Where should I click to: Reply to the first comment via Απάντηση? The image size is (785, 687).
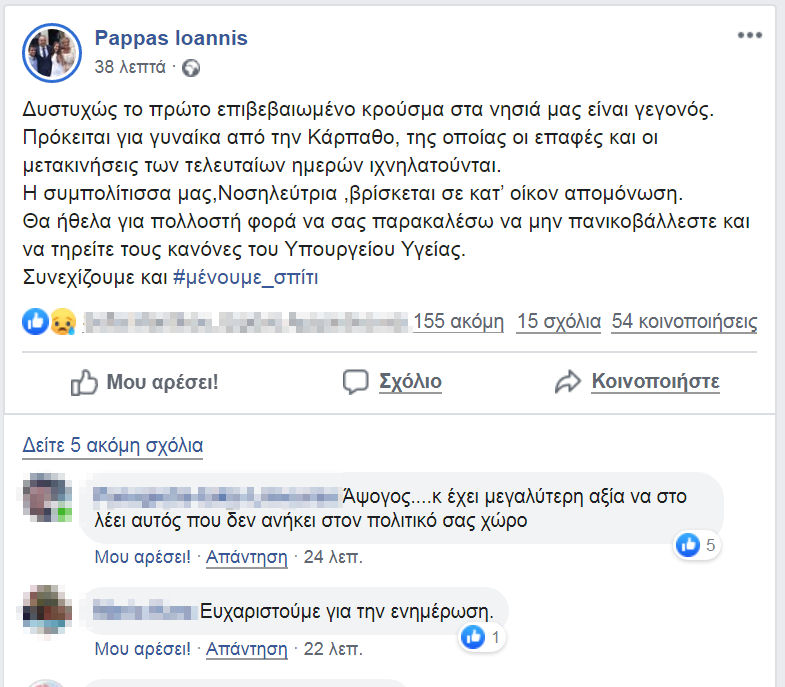pos(246,556)
